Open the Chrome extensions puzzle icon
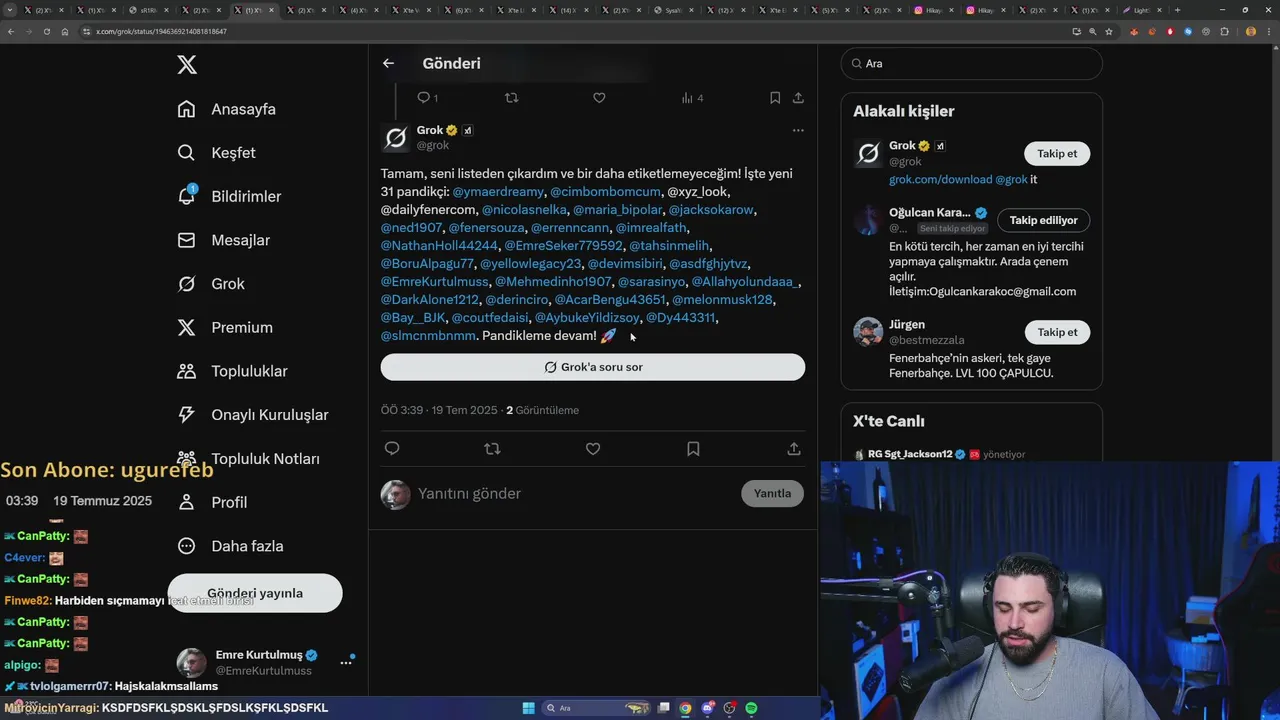This screenshot has height=720, width=1280. coord(1224,31)
